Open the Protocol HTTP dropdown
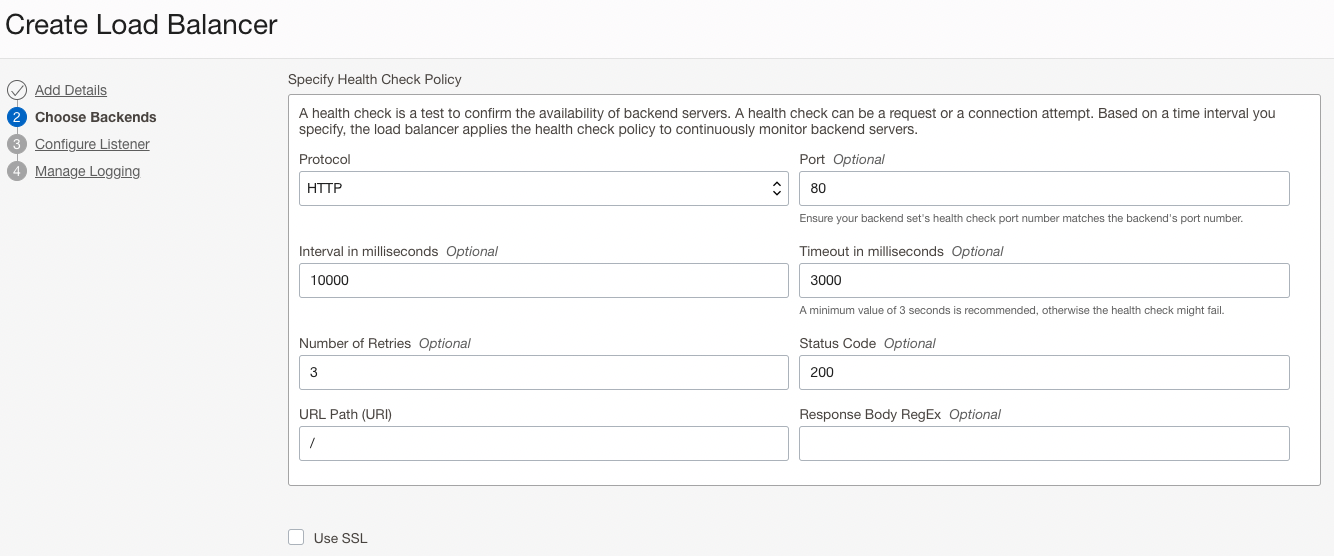The image size is (1334, 556). 530,188
